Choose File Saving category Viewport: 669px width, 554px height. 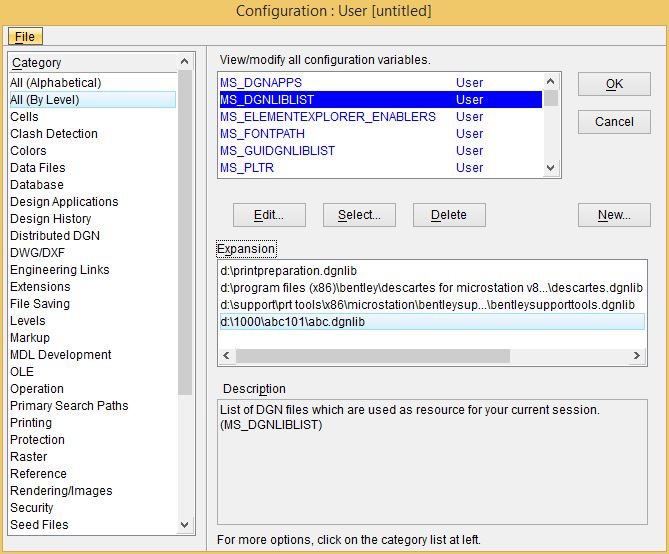pos(92,304)
